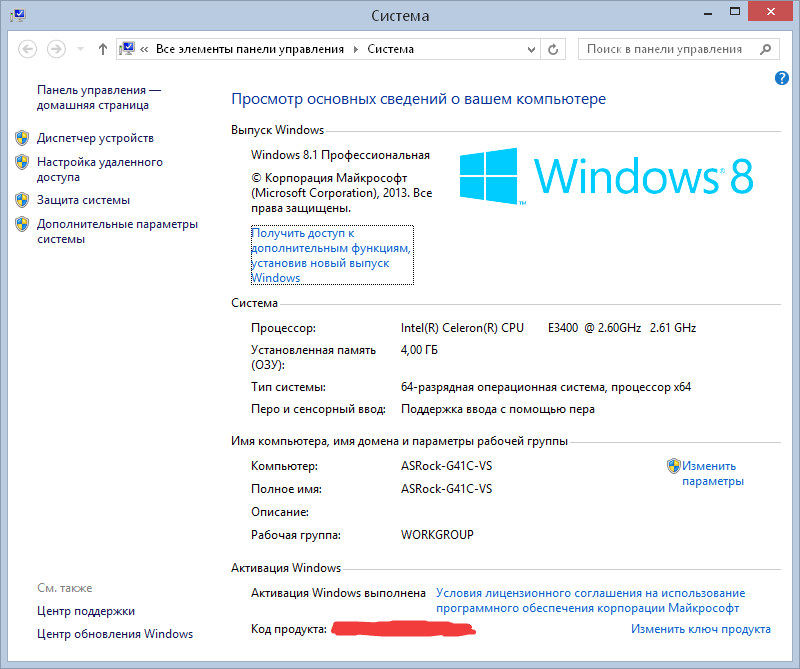Open Дополнительные параметры системы link
This screenshot has width=800, height=669.
pyautogui.click(x=117, y=232)
